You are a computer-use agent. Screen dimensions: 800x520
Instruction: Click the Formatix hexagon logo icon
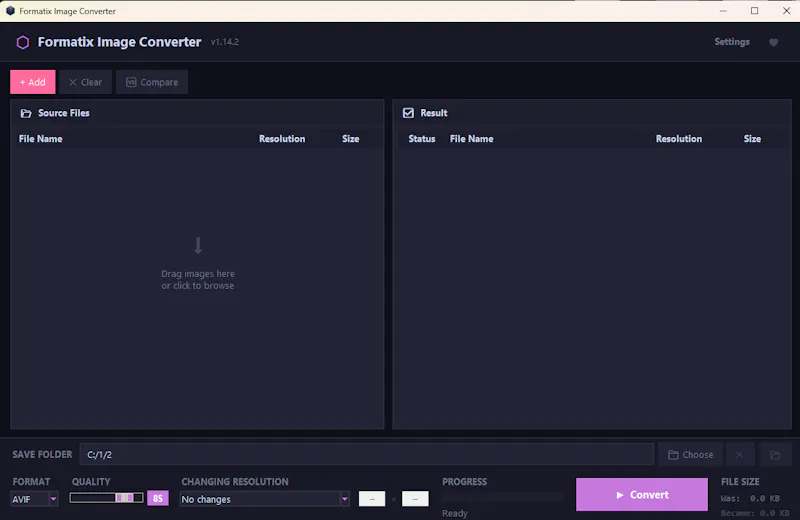[22, 42]
